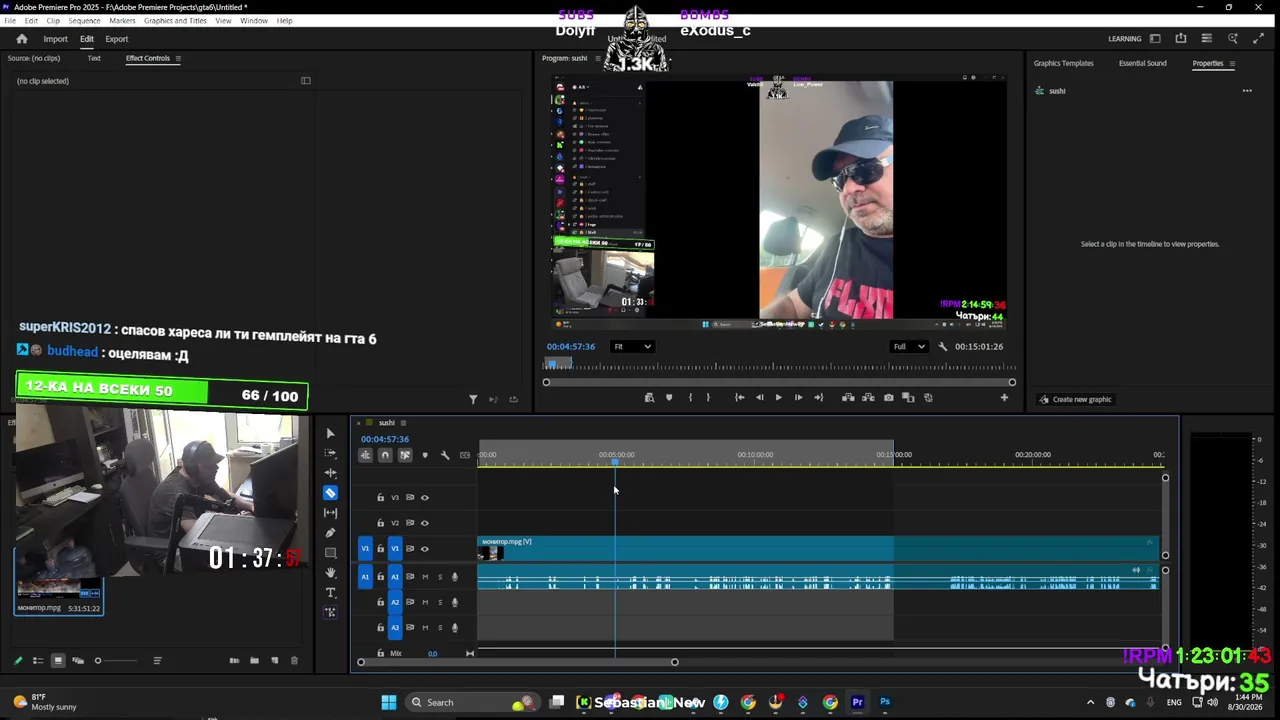
Task: Select the Rectangle tool
Action: click(331, 553)
